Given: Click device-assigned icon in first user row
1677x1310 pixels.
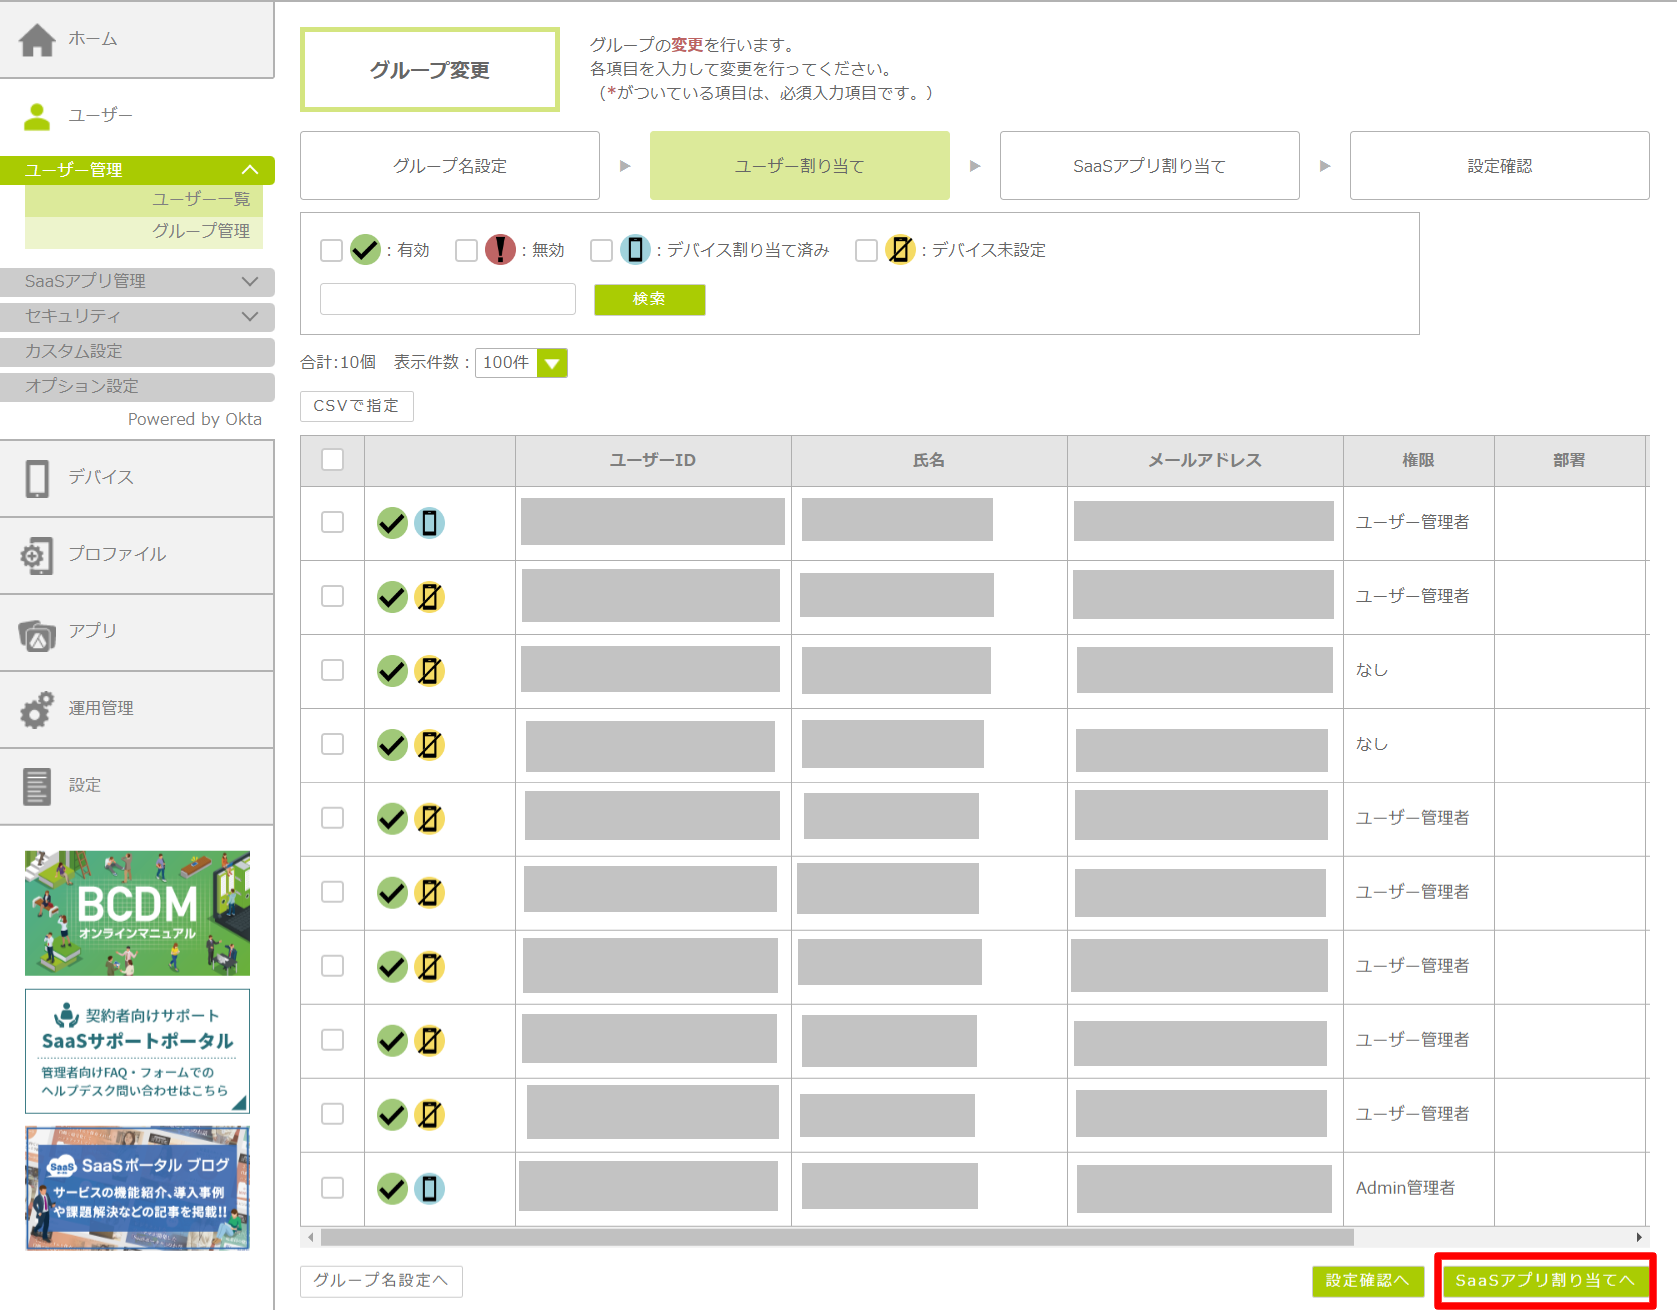Looking at the screenshot, I should [429, 523].
